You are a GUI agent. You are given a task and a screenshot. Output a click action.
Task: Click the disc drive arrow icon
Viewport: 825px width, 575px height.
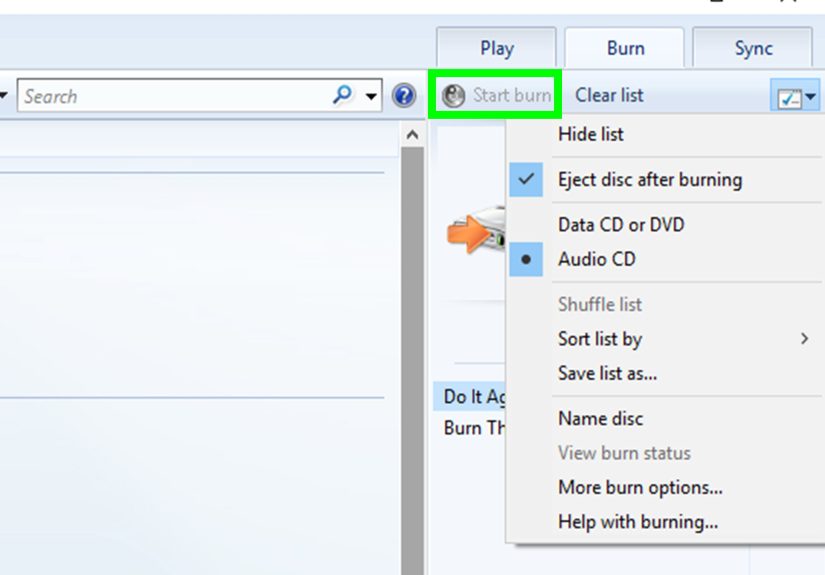pos(476,232)
